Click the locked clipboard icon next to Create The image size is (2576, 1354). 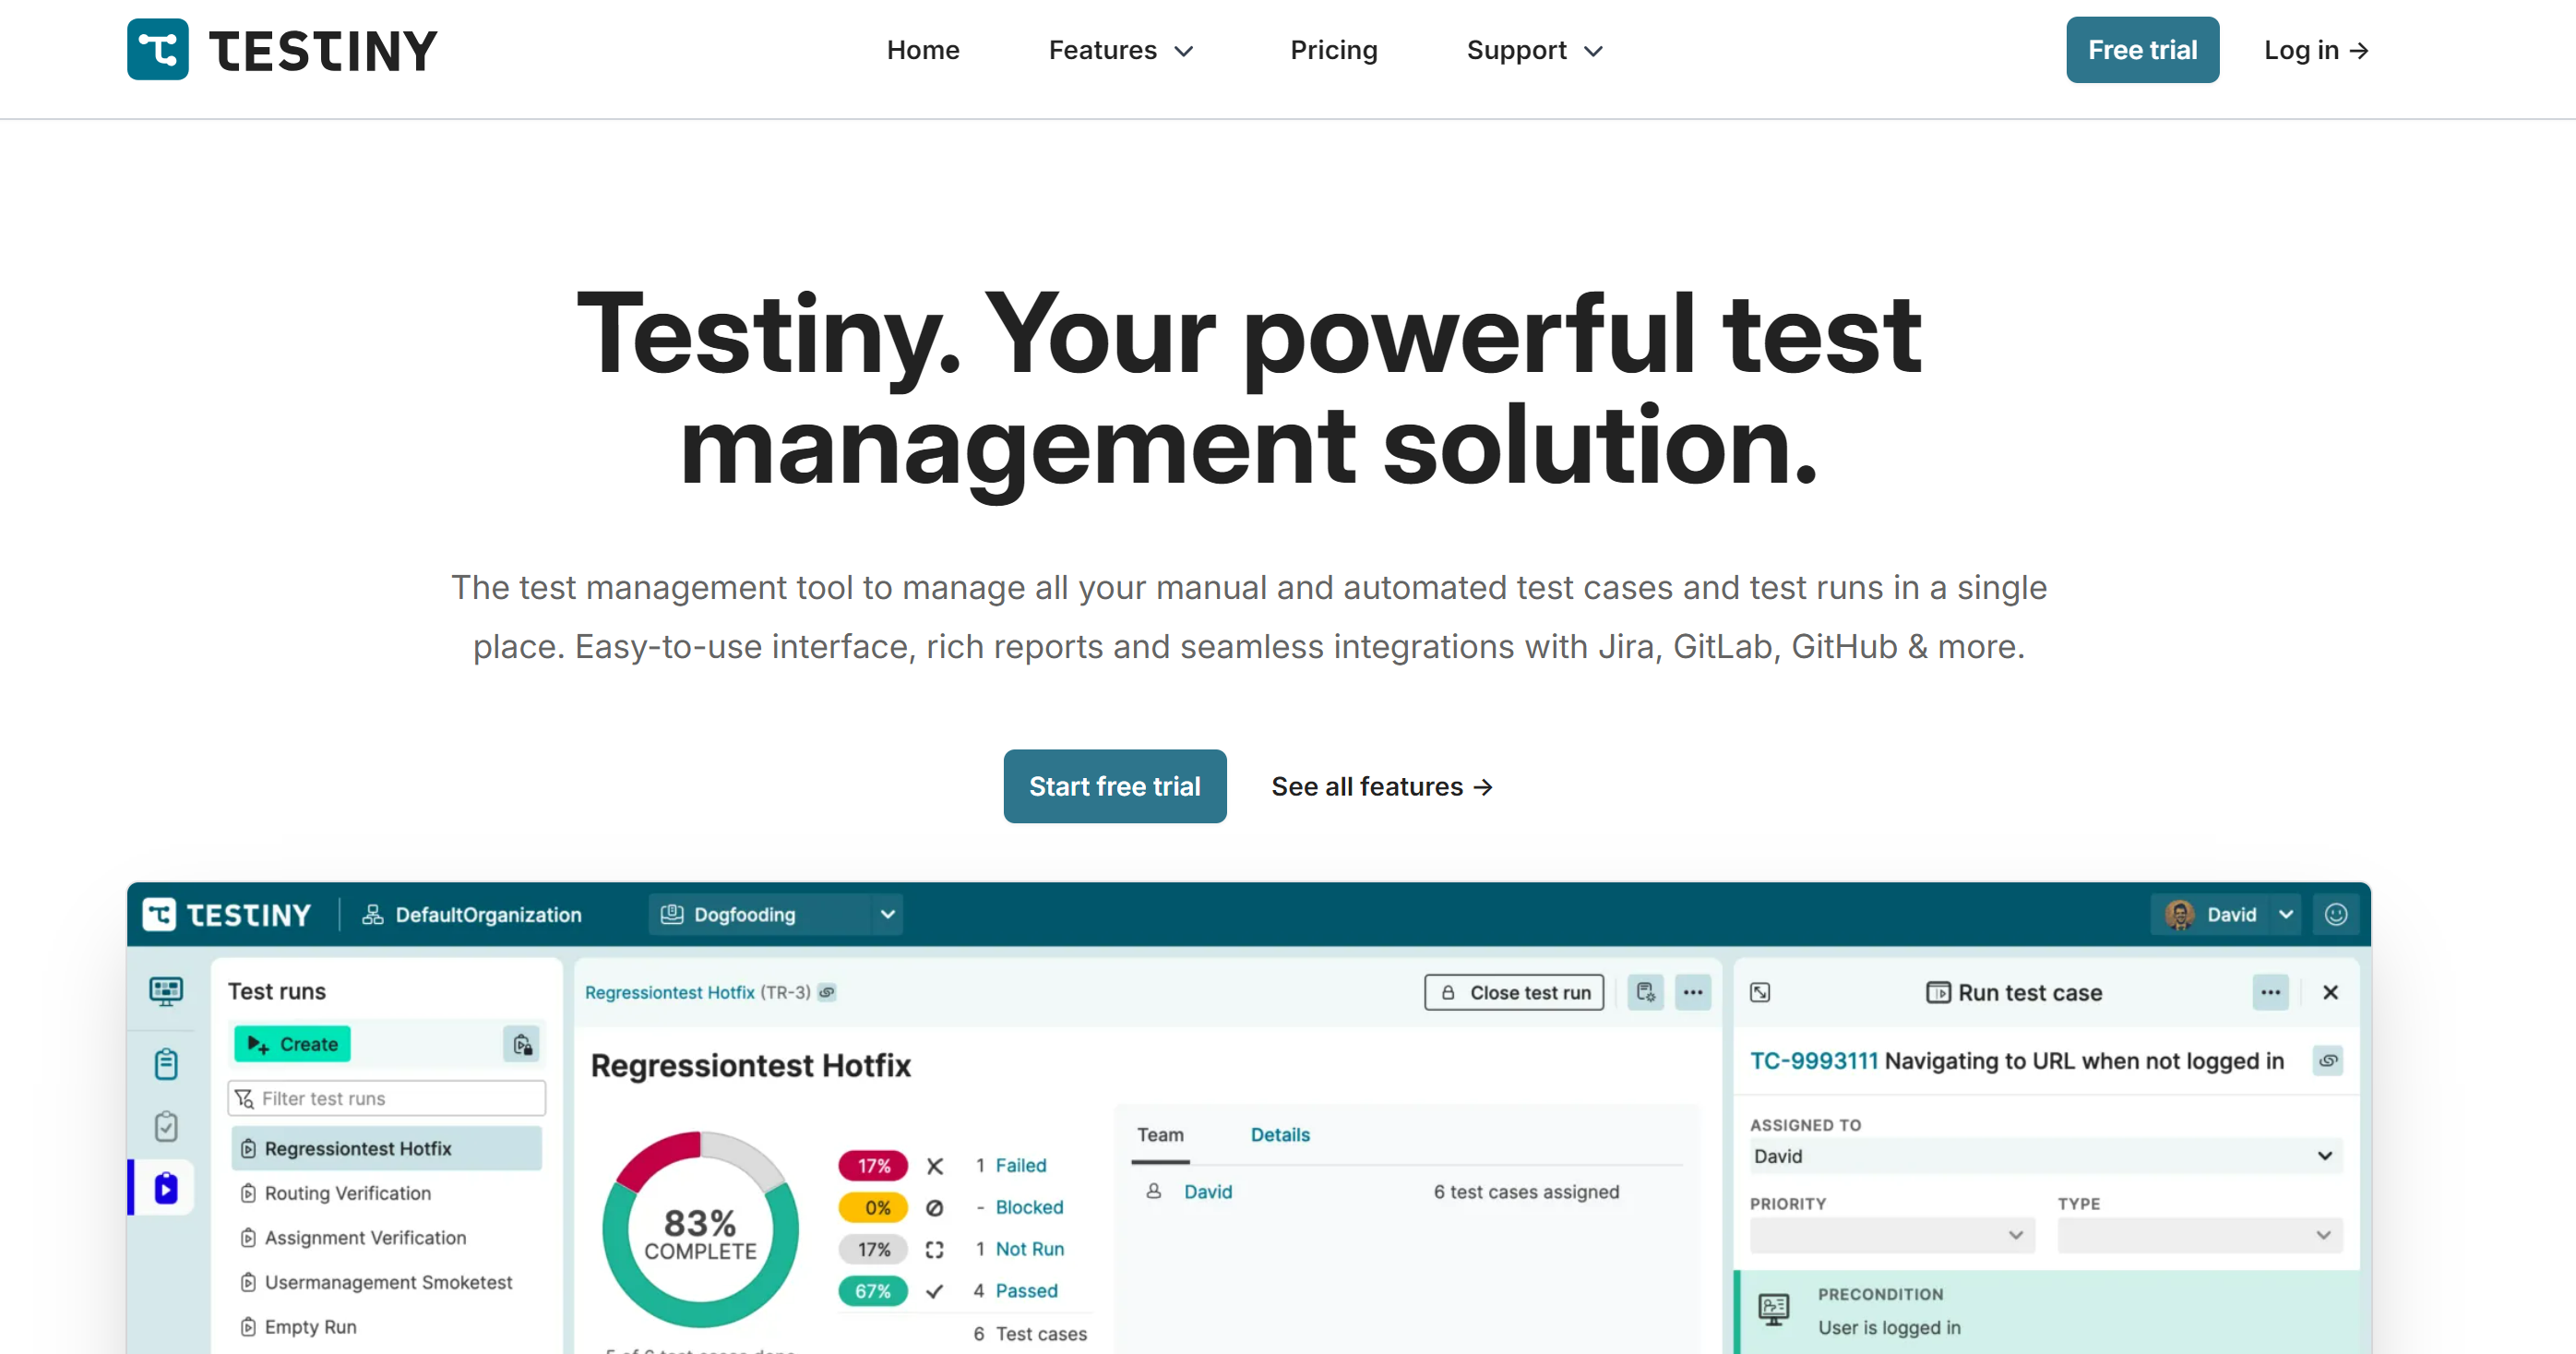(521, 1044)
